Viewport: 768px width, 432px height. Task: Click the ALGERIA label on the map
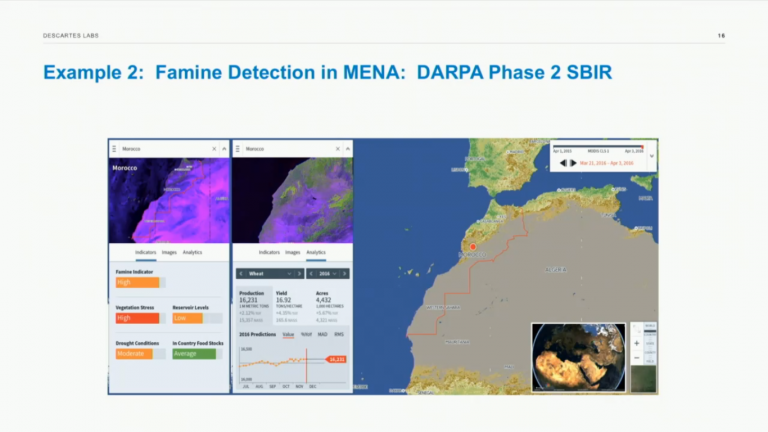(x=555, y=270)
